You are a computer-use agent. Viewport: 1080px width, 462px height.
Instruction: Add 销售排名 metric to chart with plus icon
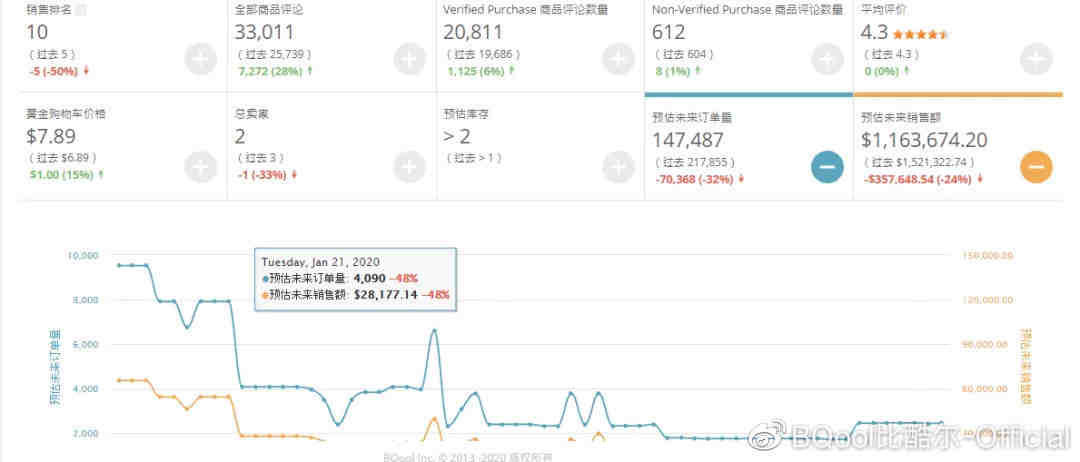(x=200, y=59)
